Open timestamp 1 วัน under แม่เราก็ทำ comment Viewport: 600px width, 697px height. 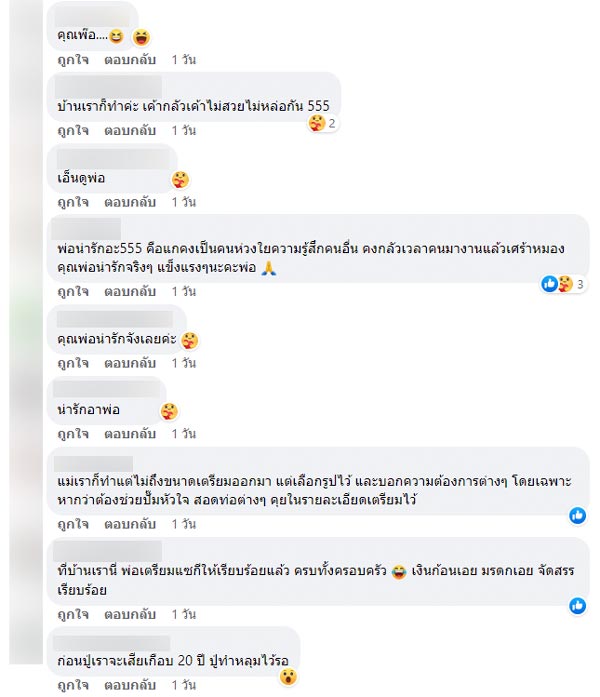click(x=183, y=524)
